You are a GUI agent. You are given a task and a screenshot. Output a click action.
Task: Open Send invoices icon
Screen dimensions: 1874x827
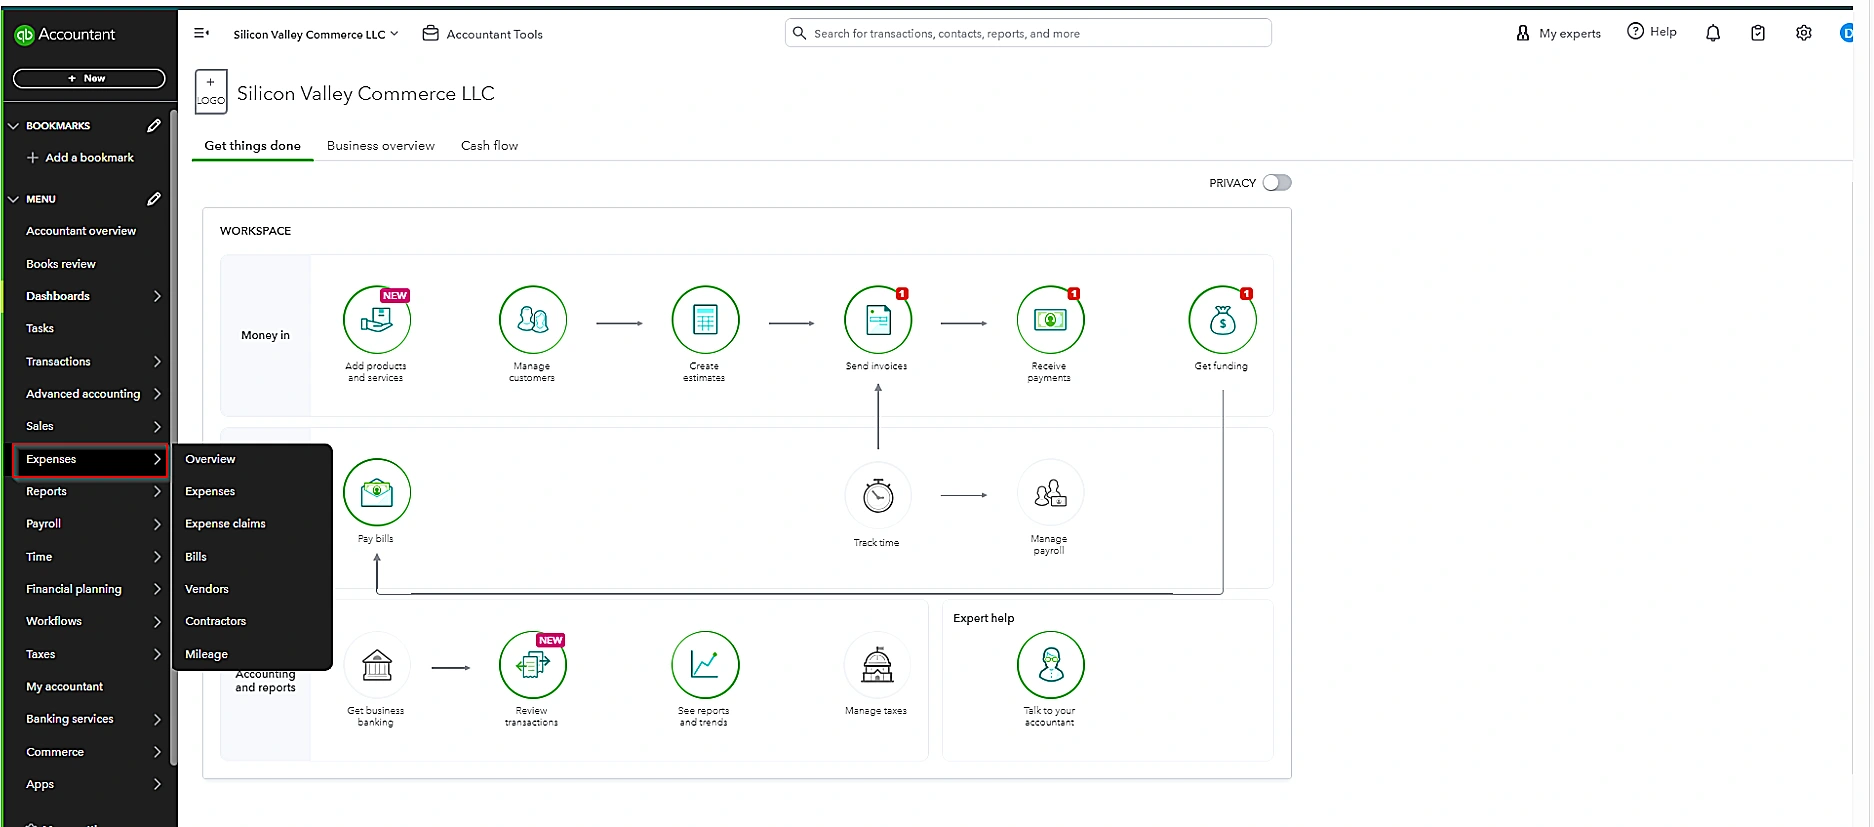pyautogui.click(x=878, y=320)
